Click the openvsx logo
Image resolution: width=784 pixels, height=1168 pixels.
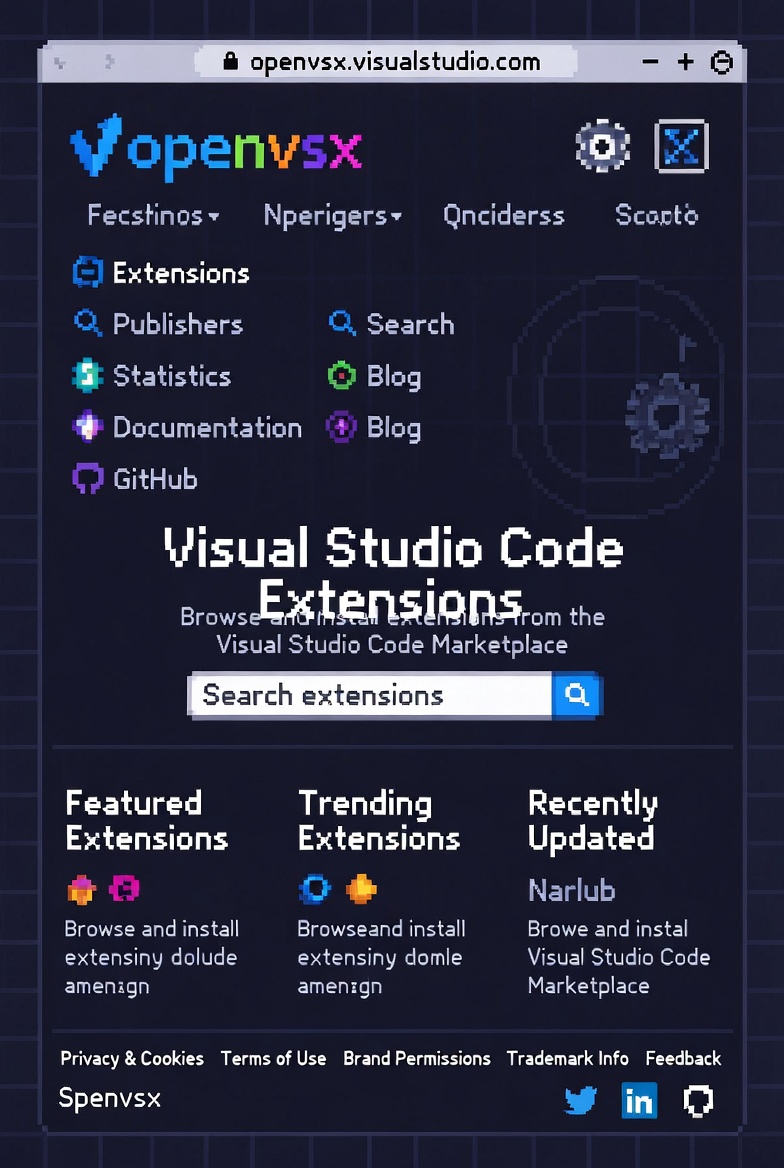[x=216, y=147]
